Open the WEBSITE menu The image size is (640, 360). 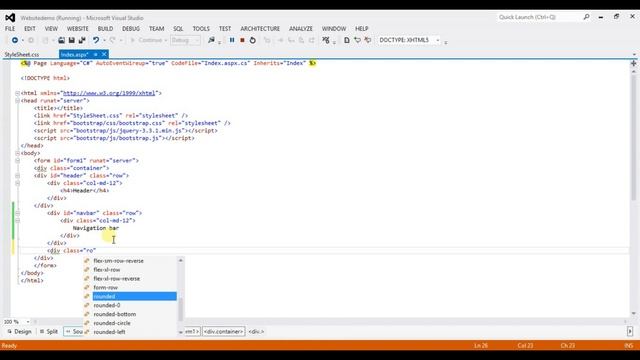coord(78,29)
